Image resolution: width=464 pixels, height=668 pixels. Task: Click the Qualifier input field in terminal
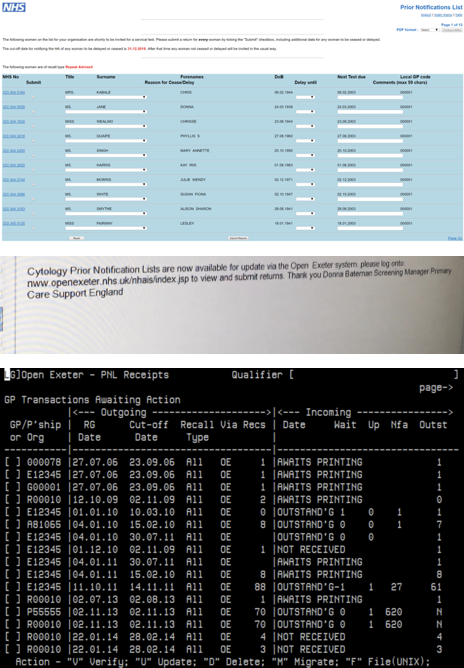[x=374, y=375]
